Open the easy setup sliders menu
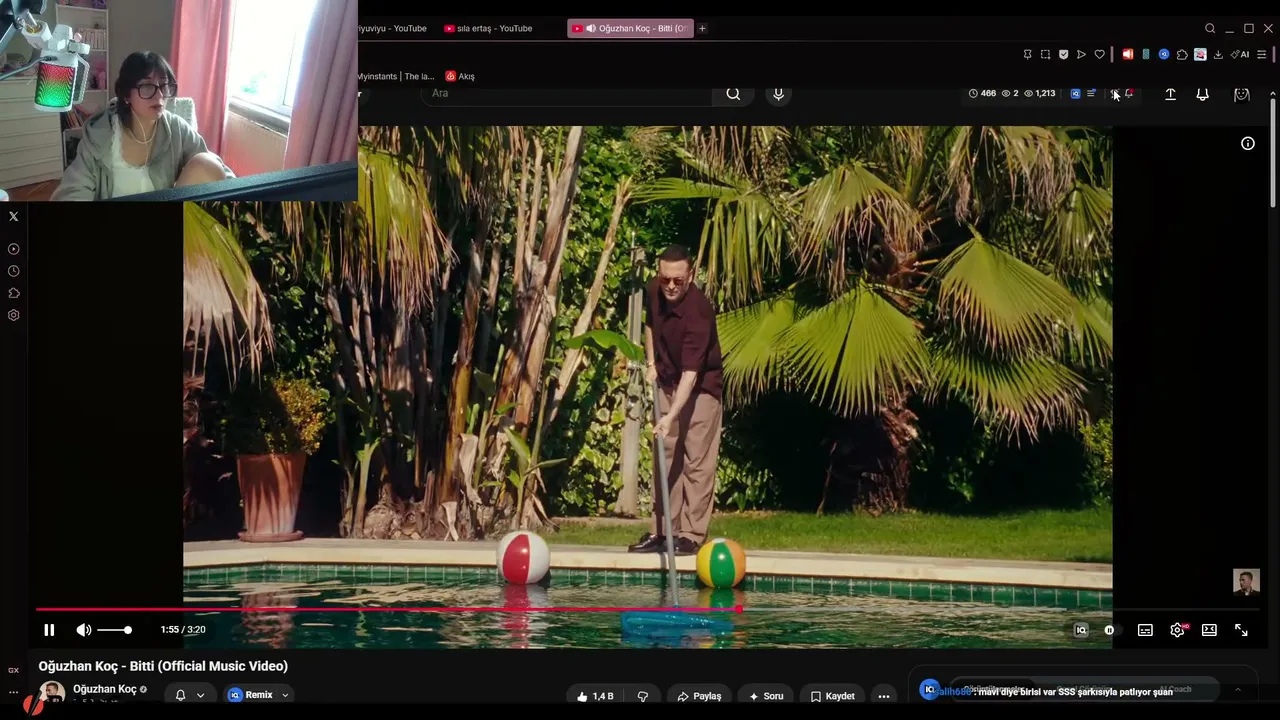The width and height of the screenshot is (1280, 720). pos(1262,54)
